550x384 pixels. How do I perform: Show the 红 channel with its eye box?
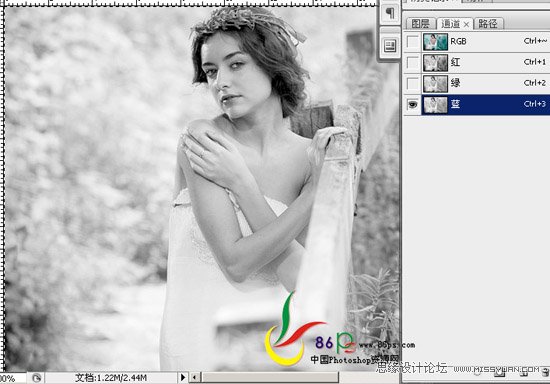(x=413, y=63)
